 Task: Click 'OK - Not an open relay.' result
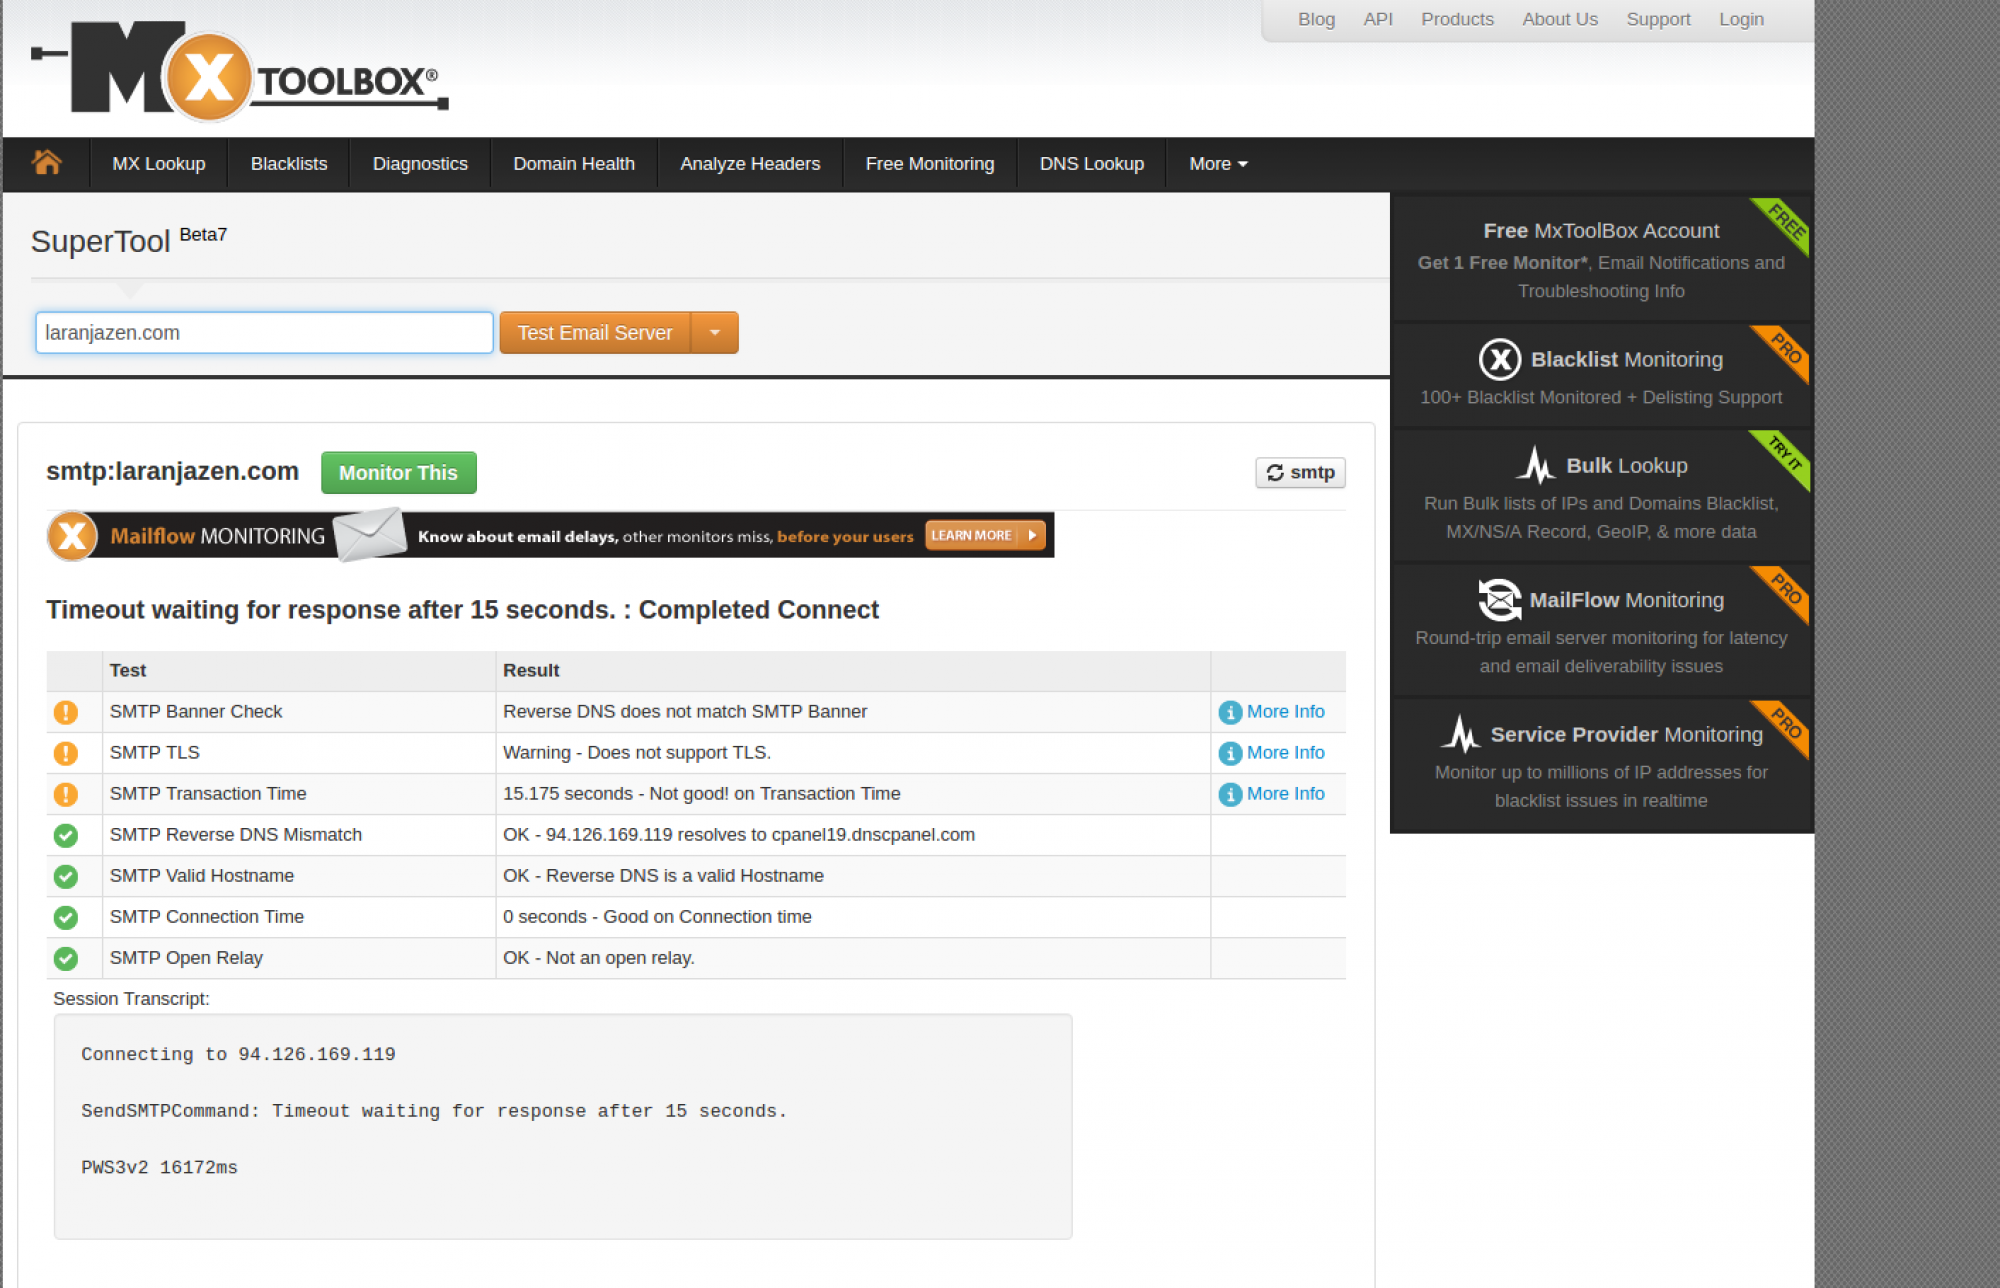(599, 958)
